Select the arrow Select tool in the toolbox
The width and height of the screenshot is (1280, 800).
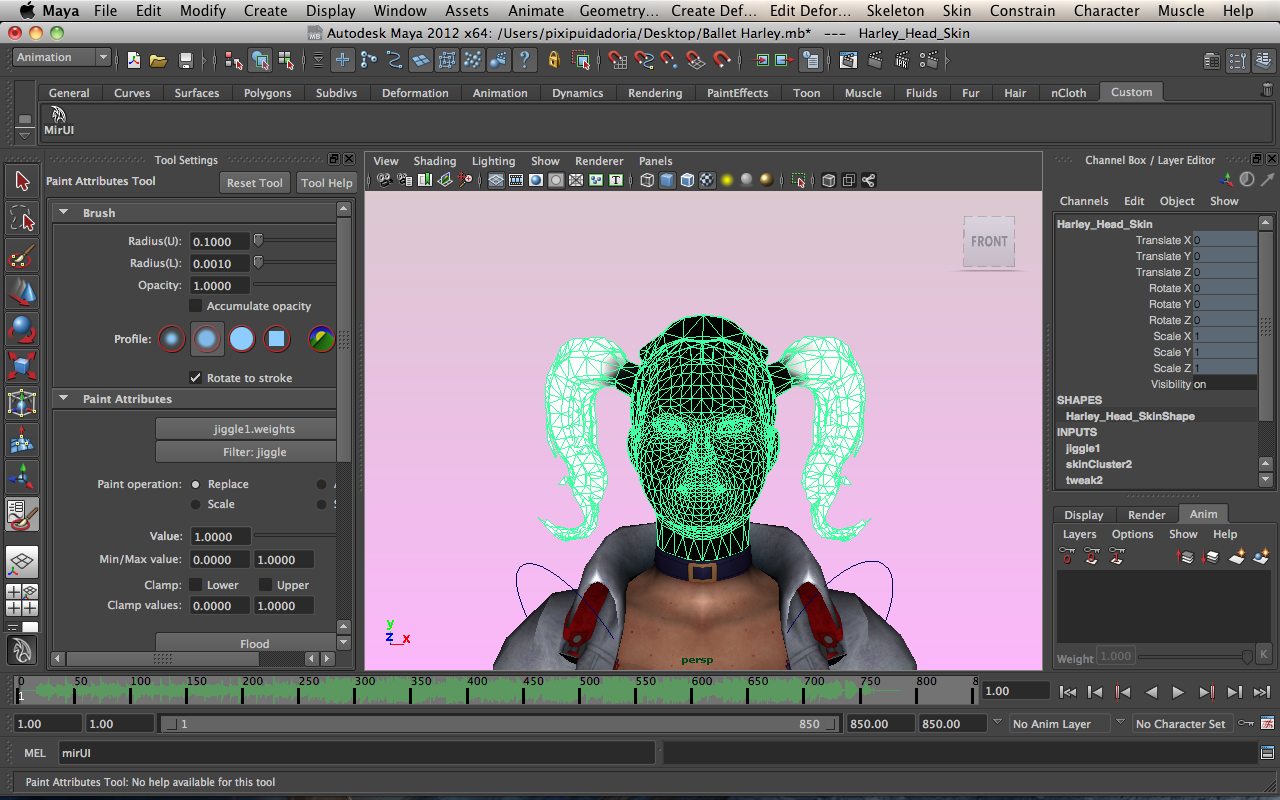22,181
